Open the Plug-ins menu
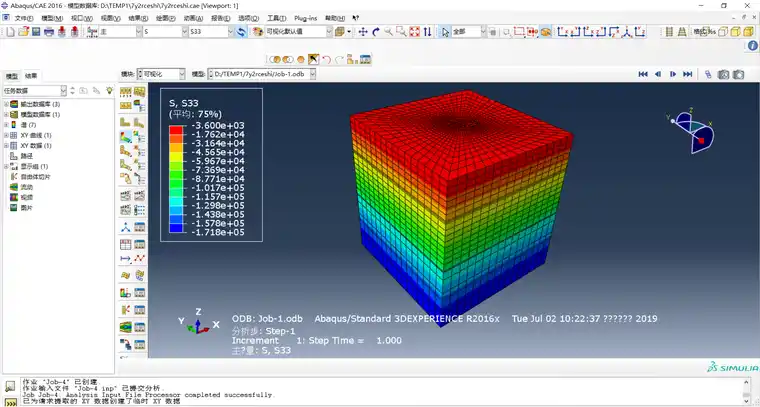The width and height of the screenshot is (760, 407). coord(305,18)
